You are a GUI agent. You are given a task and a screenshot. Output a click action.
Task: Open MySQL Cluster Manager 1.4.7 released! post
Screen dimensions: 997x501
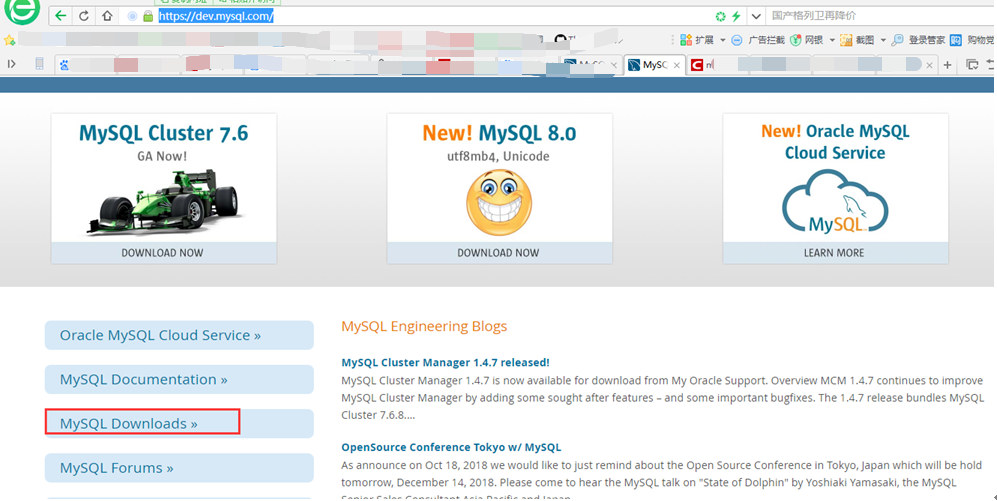[445, 362]
